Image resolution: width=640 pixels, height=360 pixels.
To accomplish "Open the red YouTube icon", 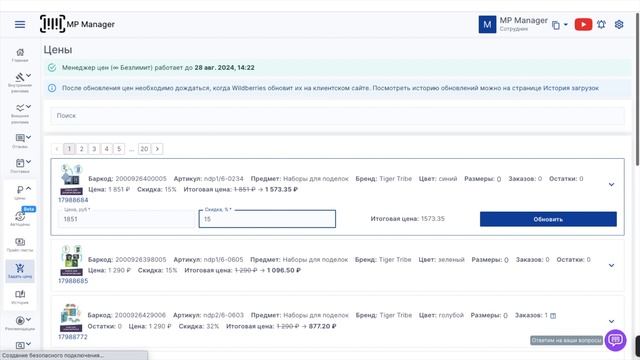I will pyautogui.click(x=583, y=24).
